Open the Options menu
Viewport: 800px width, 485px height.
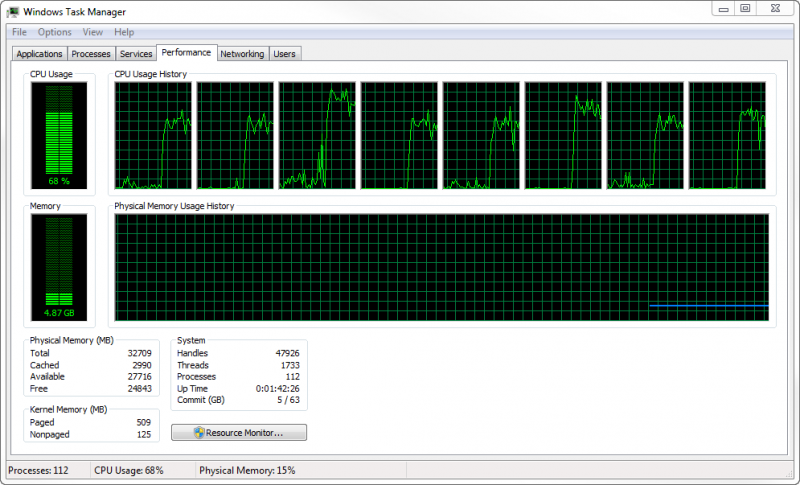click(x=55, y=32)
